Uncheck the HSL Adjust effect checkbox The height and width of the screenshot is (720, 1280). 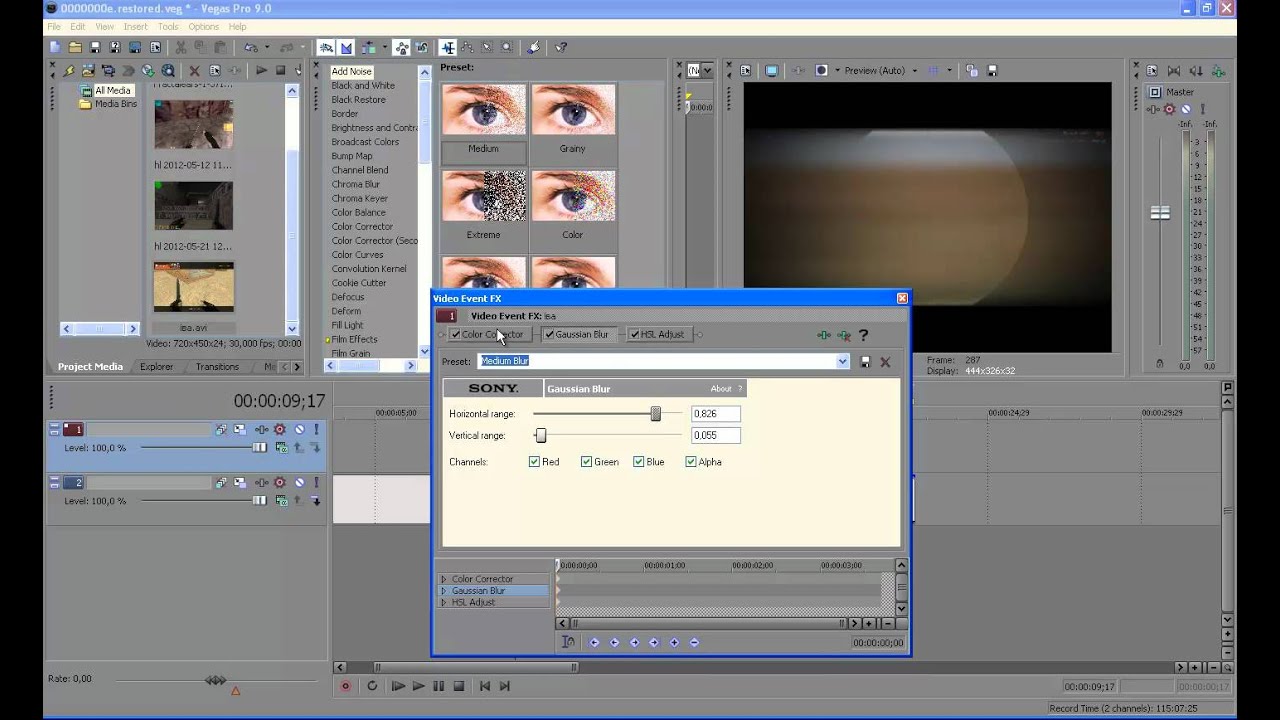[634, 335]
